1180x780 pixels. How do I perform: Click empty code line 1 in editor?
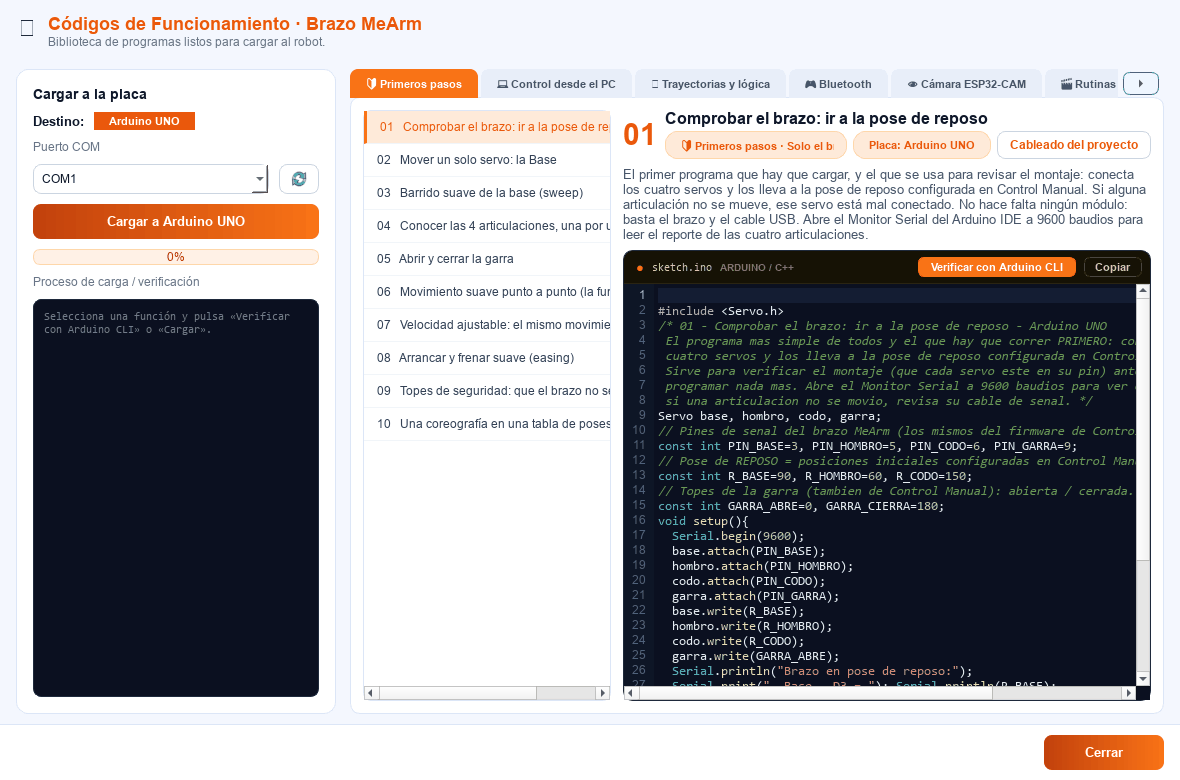pyautogui.click(x=896, y=295)
